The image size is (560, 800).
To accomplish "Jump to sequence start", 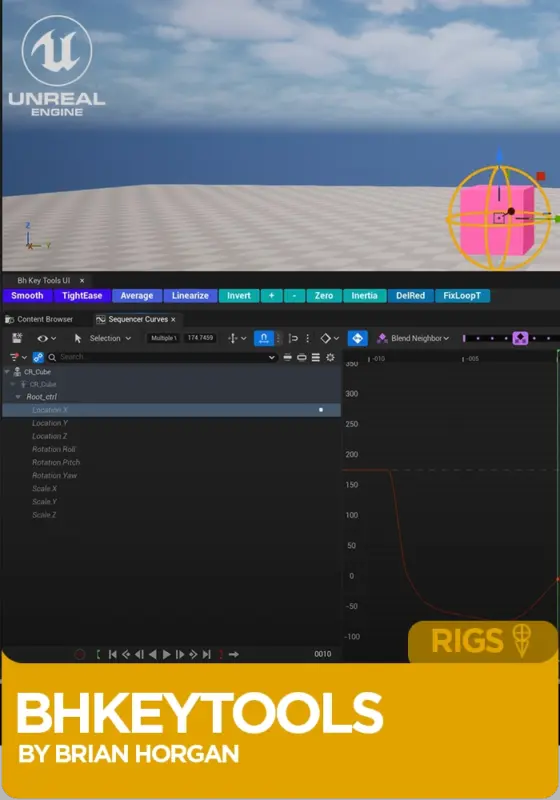I will pyautogui.click(x=113, y=655).
